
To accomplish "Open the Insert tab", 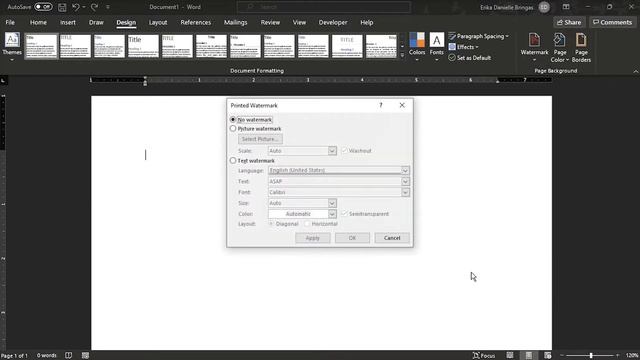I will click(x=68, y=22).
